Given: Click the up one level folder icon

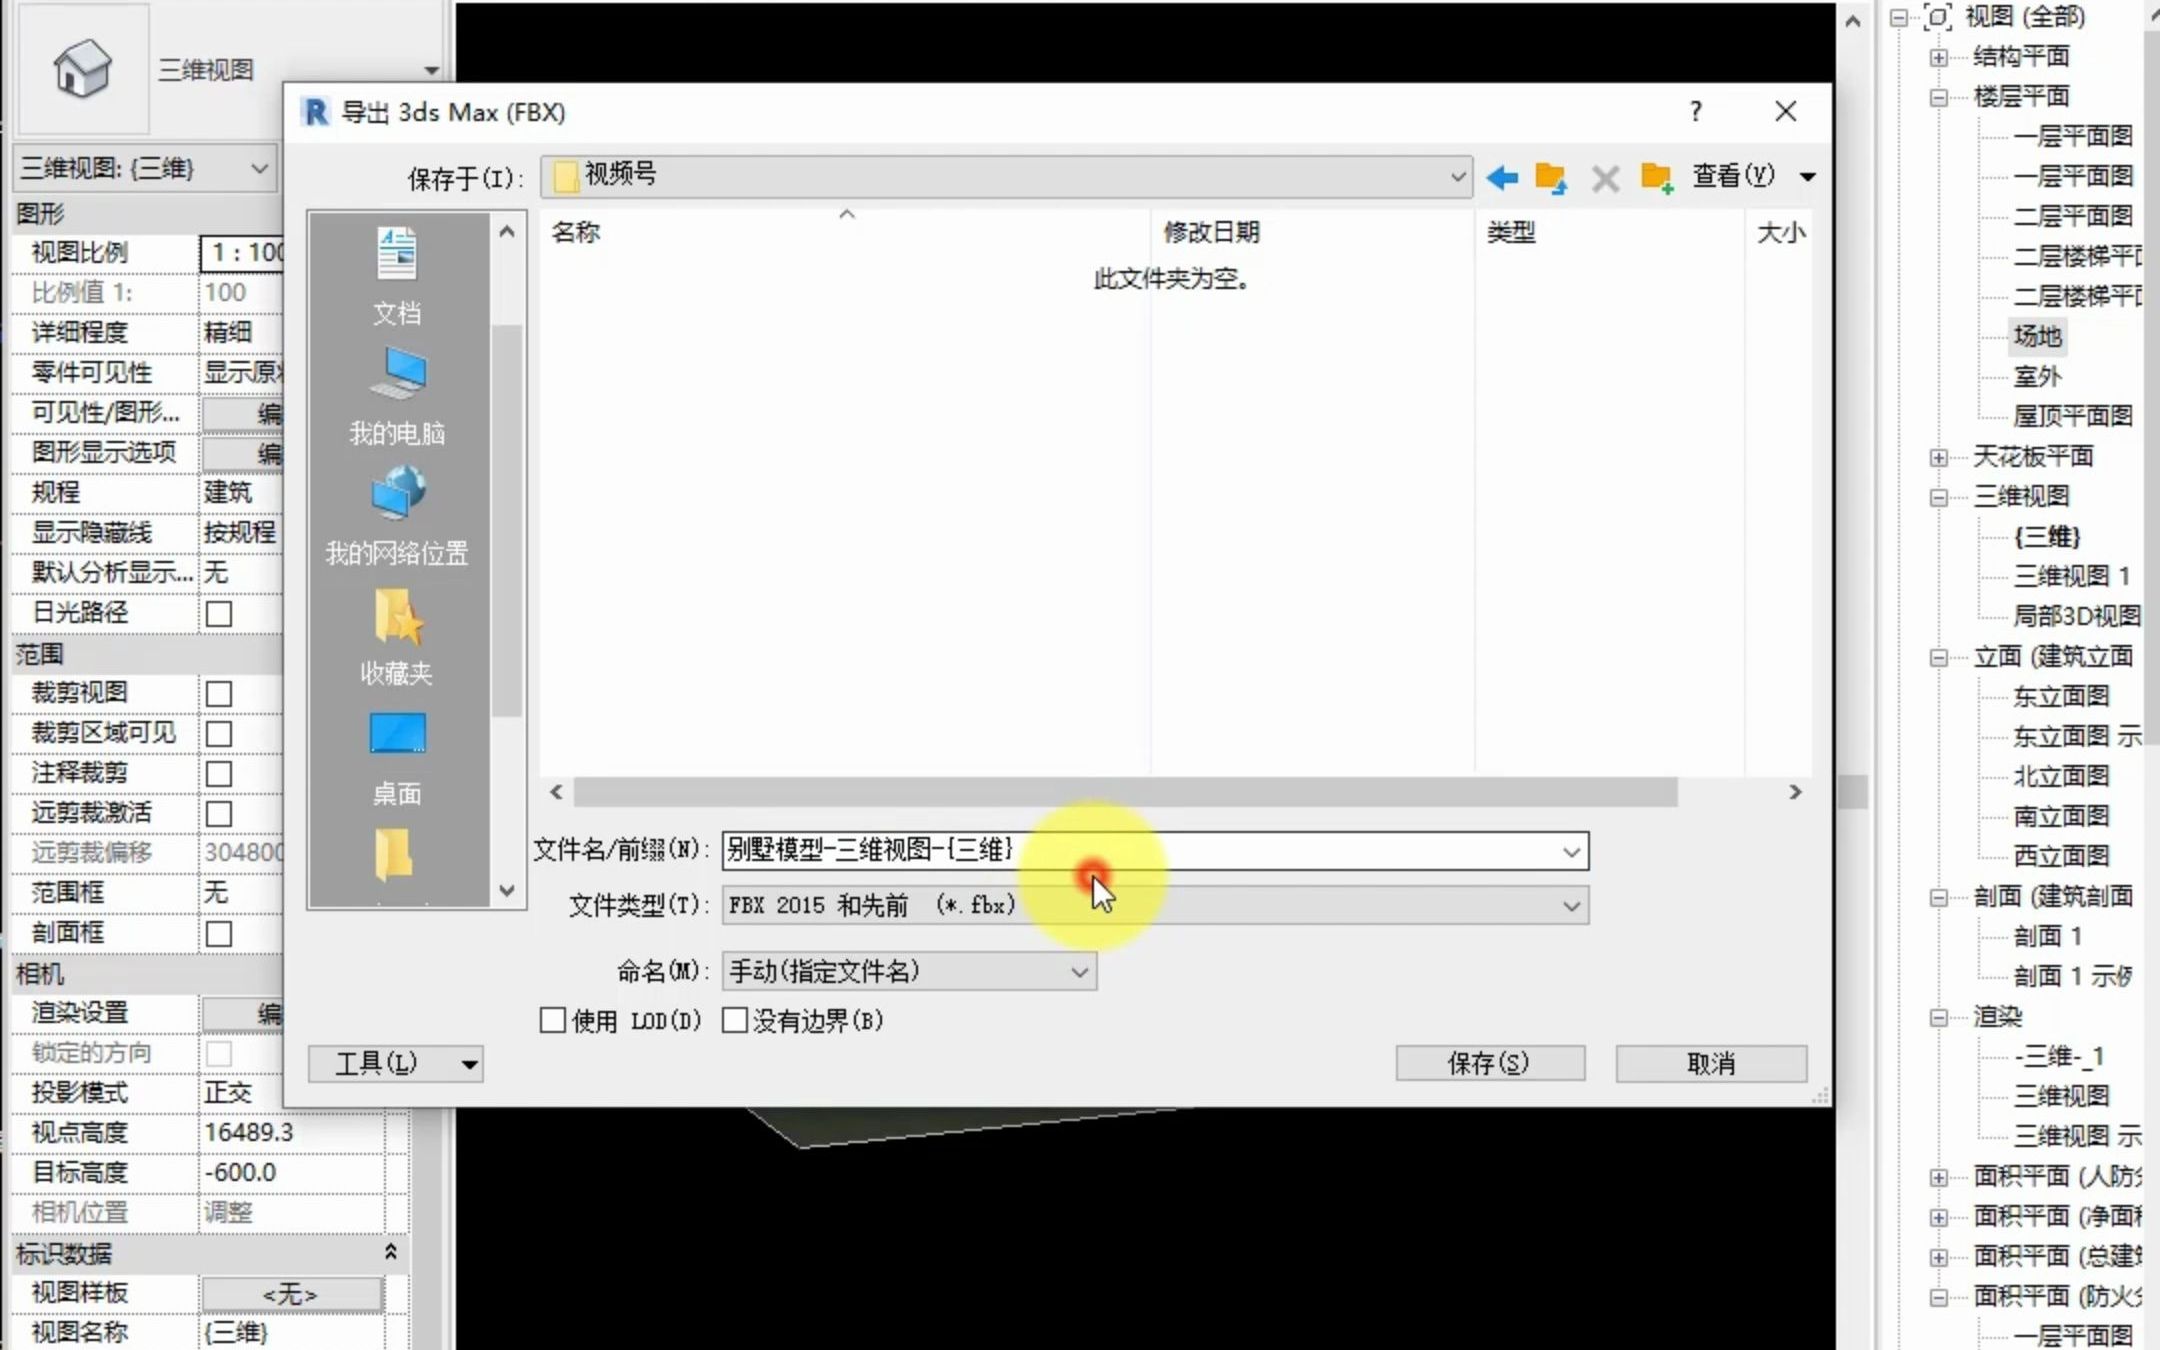Looking at the screenshot, I should point(1551,178).
